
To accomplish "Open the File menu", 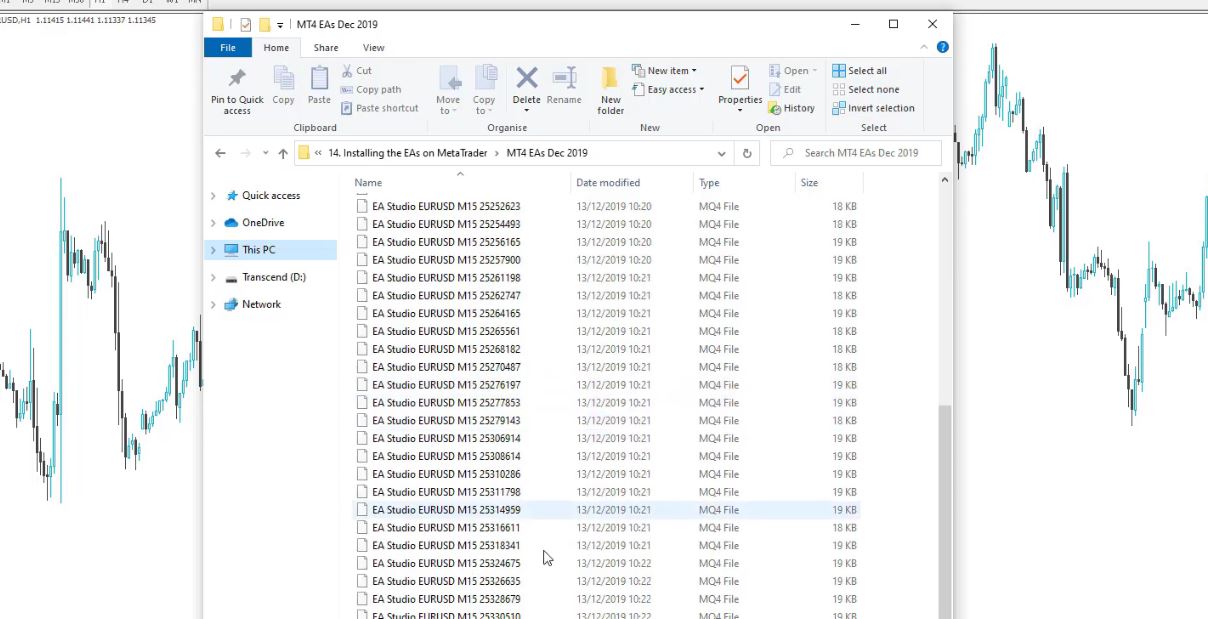I will 227,47.
